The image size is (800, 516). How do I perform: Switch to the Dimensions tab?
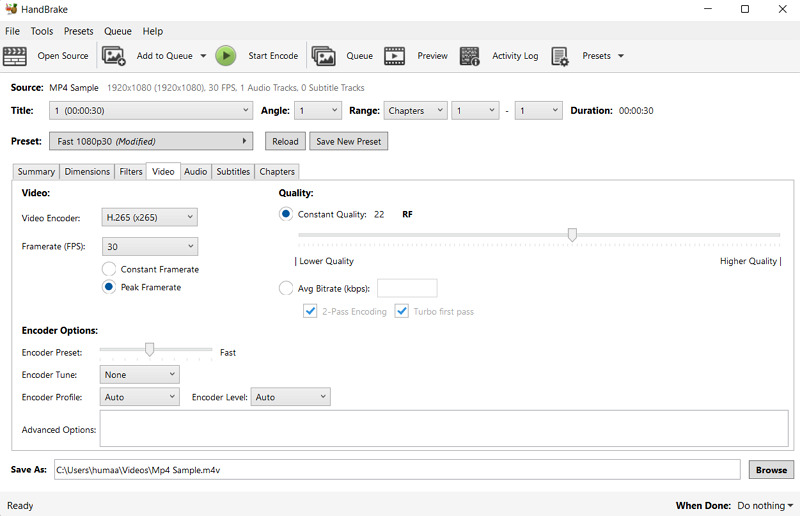point(87,171)
